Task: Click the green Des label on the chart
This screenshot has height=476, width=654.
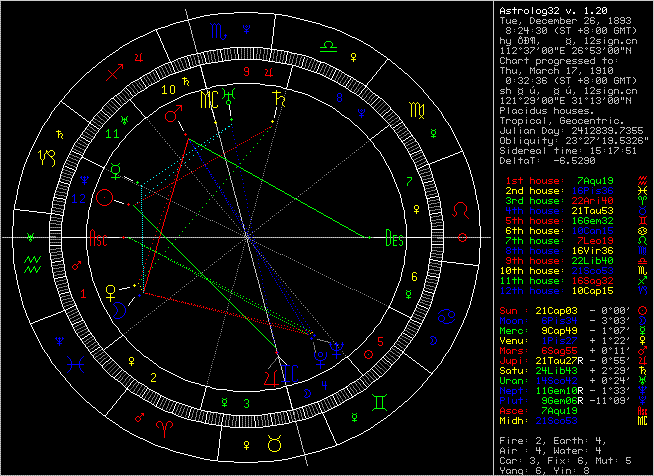Action: point(395,238)
